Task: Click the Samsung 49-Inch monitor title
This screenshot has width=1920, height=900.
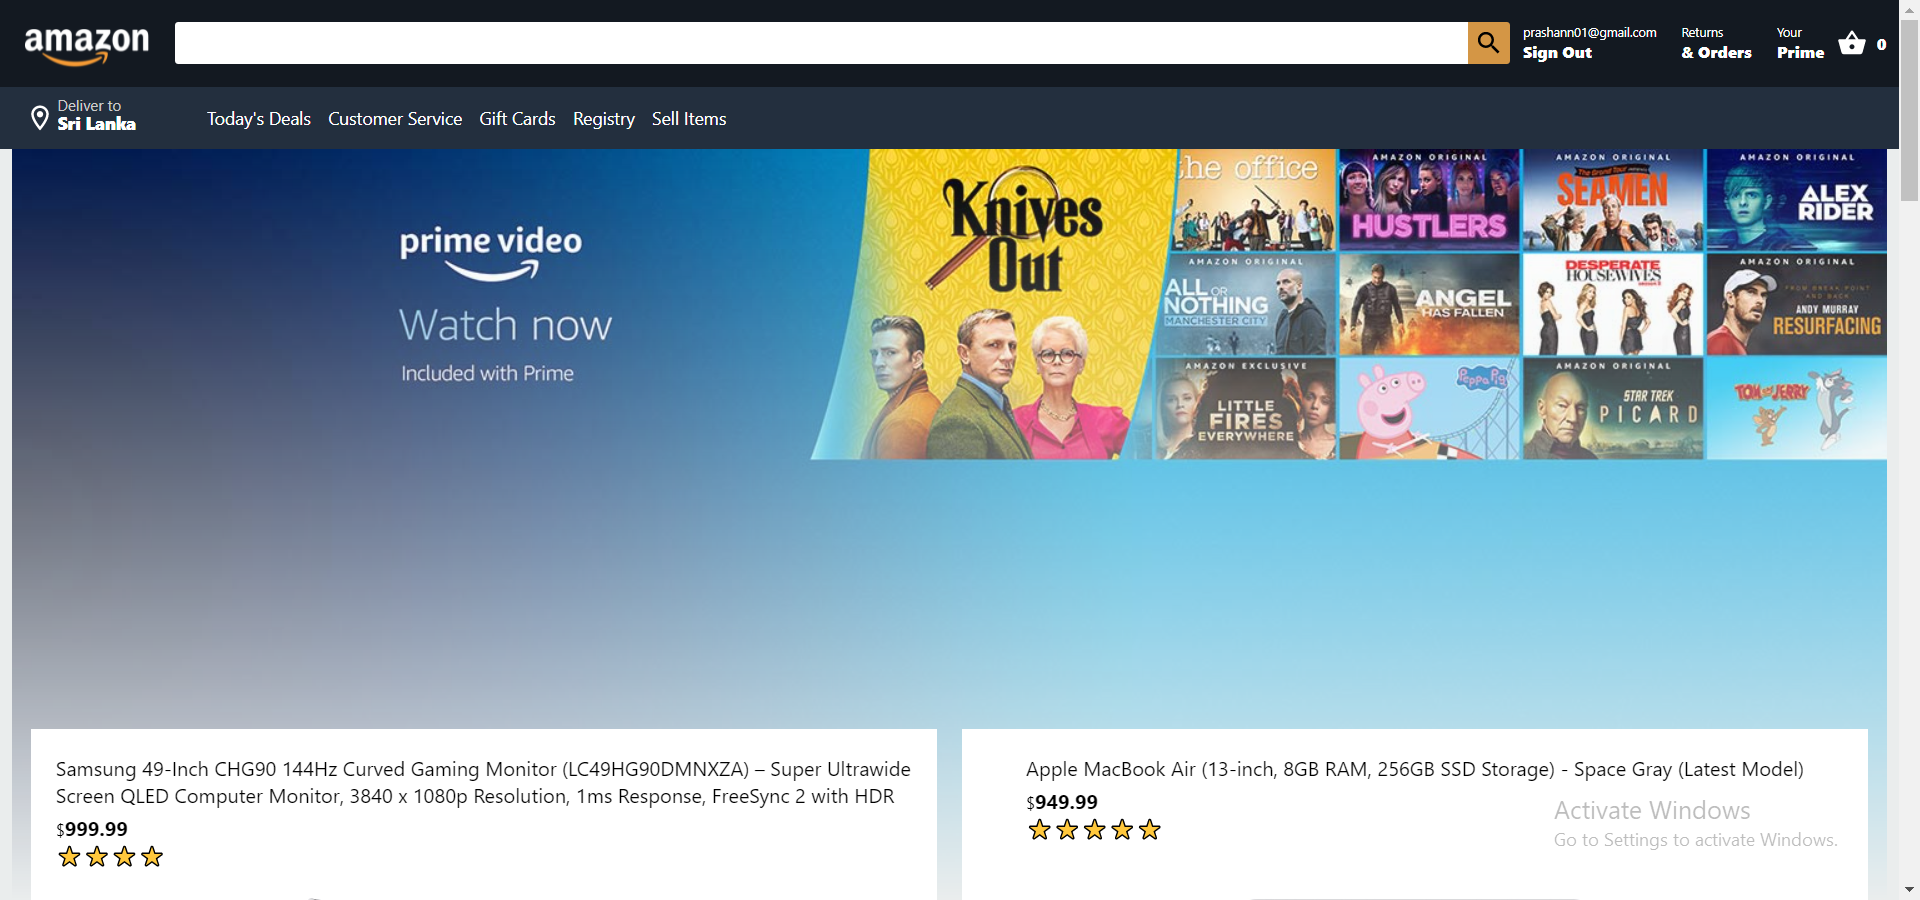Action: [x=483, y=783]
